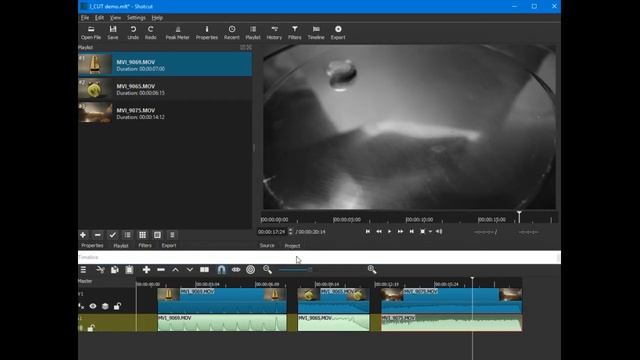Remove item with playlist minus button
The width and height of the screenshot is (640, 360).
coord(98,235)
